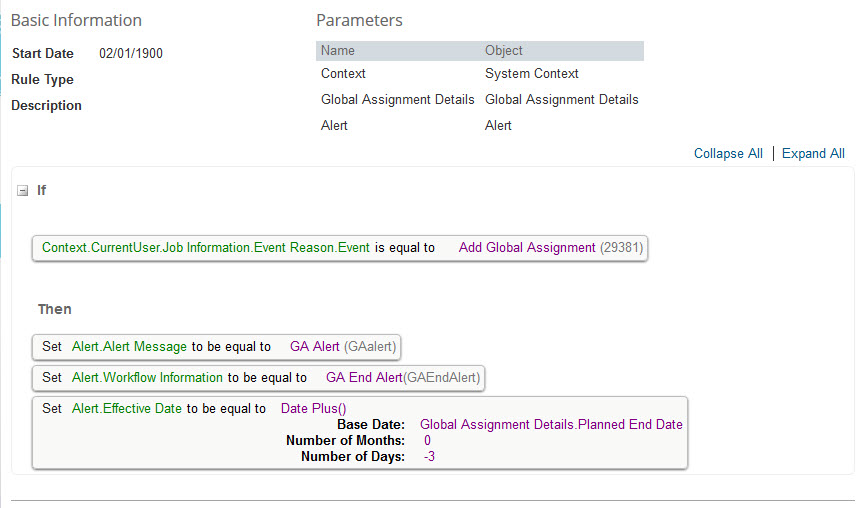
Task: Select Global Assignment Details.Planned End Date
Action: pos(551,424)
